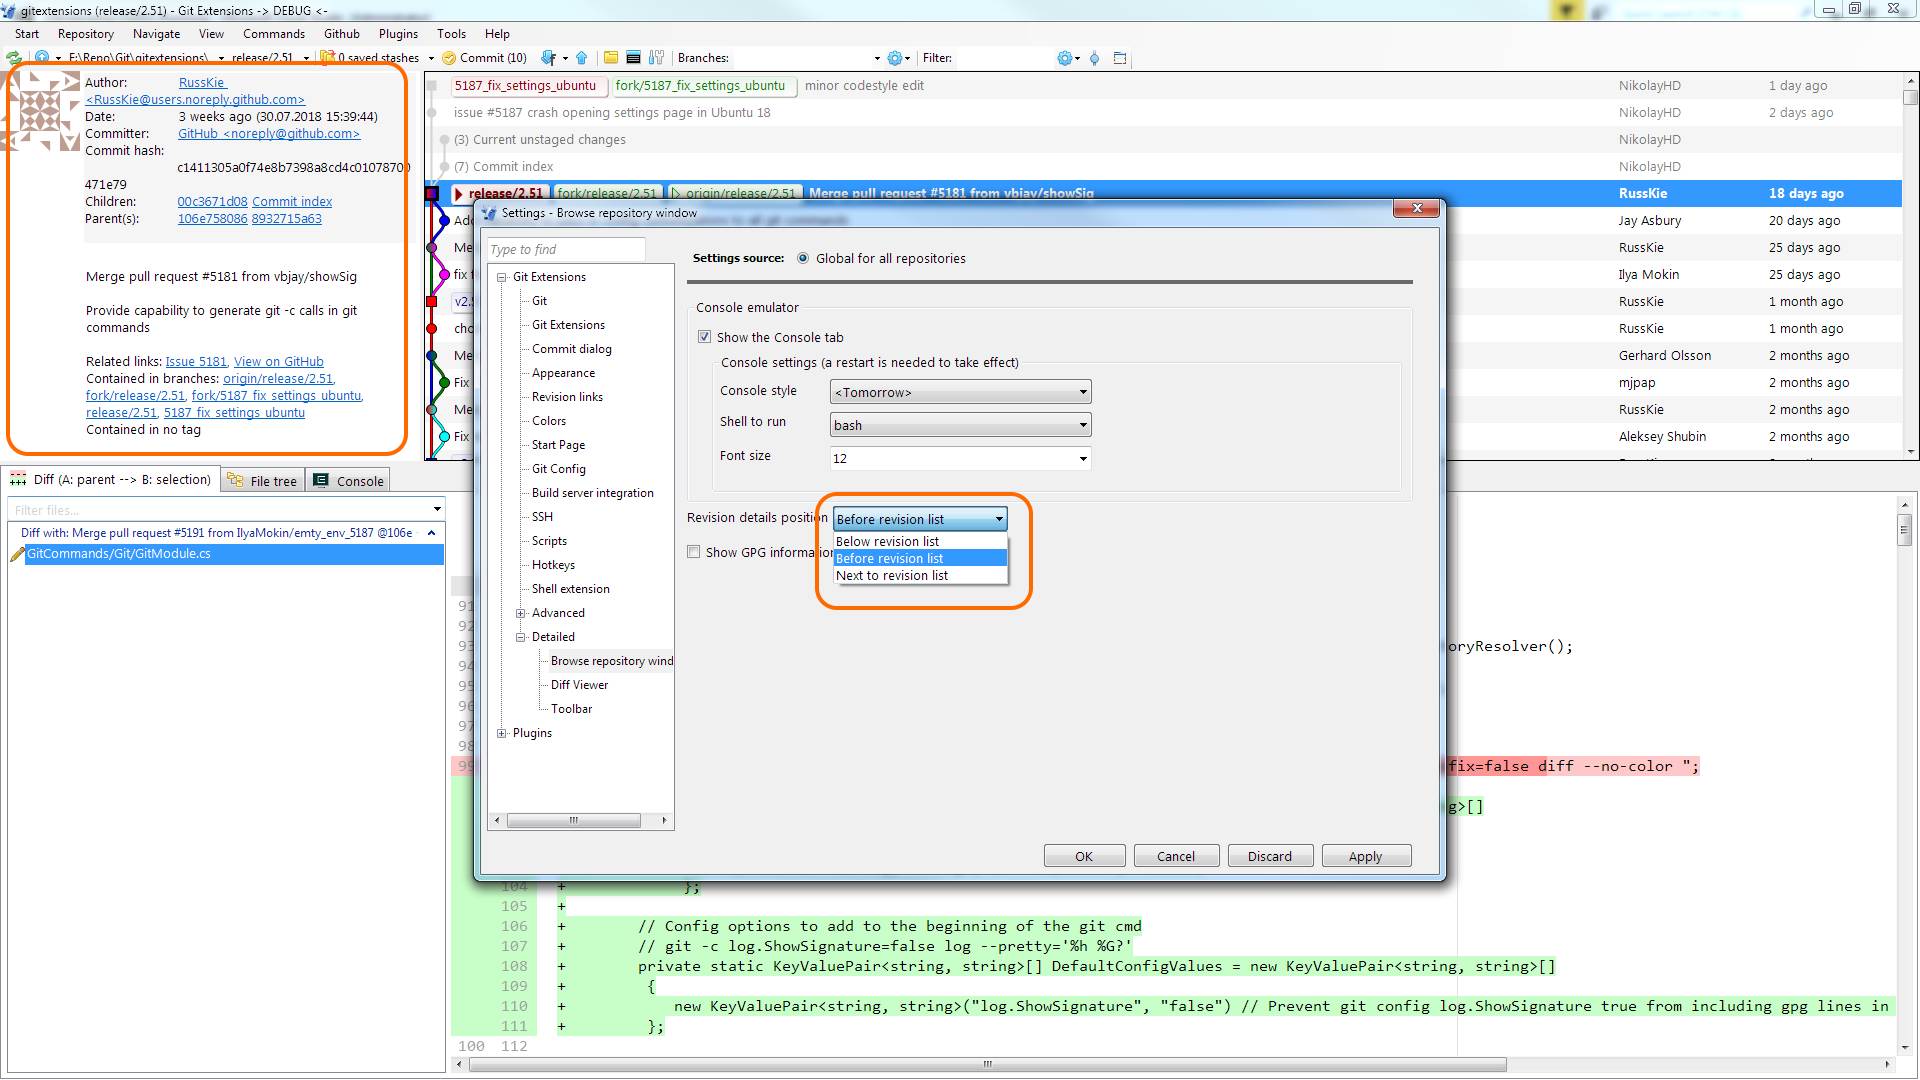Toggle the layout icon at toolbar end
Viewport: 1920px width, 1080px height.
pyautogui.click(x=1120, y=58)
